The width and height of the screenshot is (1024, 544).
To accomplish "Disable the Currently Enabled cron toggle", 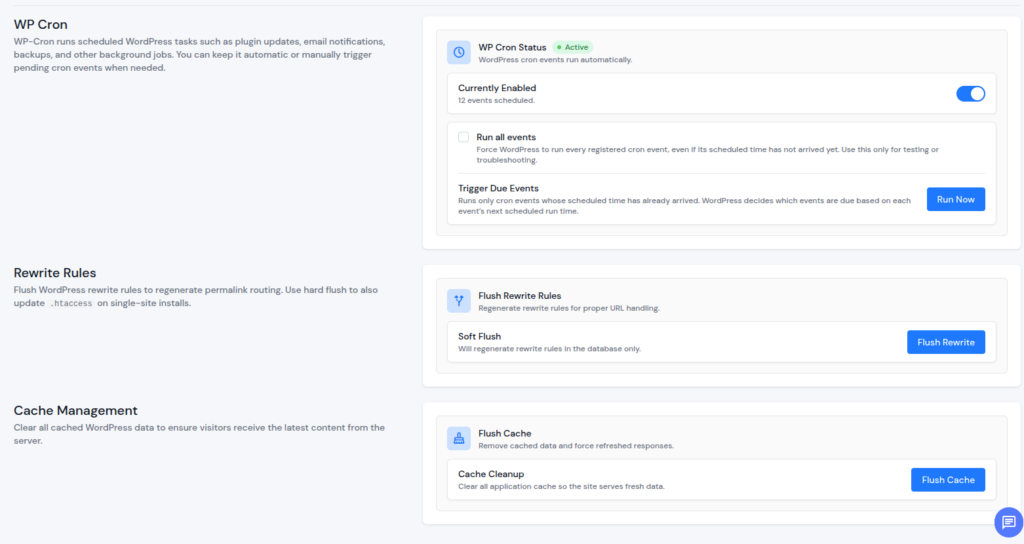I will (970, 94).
